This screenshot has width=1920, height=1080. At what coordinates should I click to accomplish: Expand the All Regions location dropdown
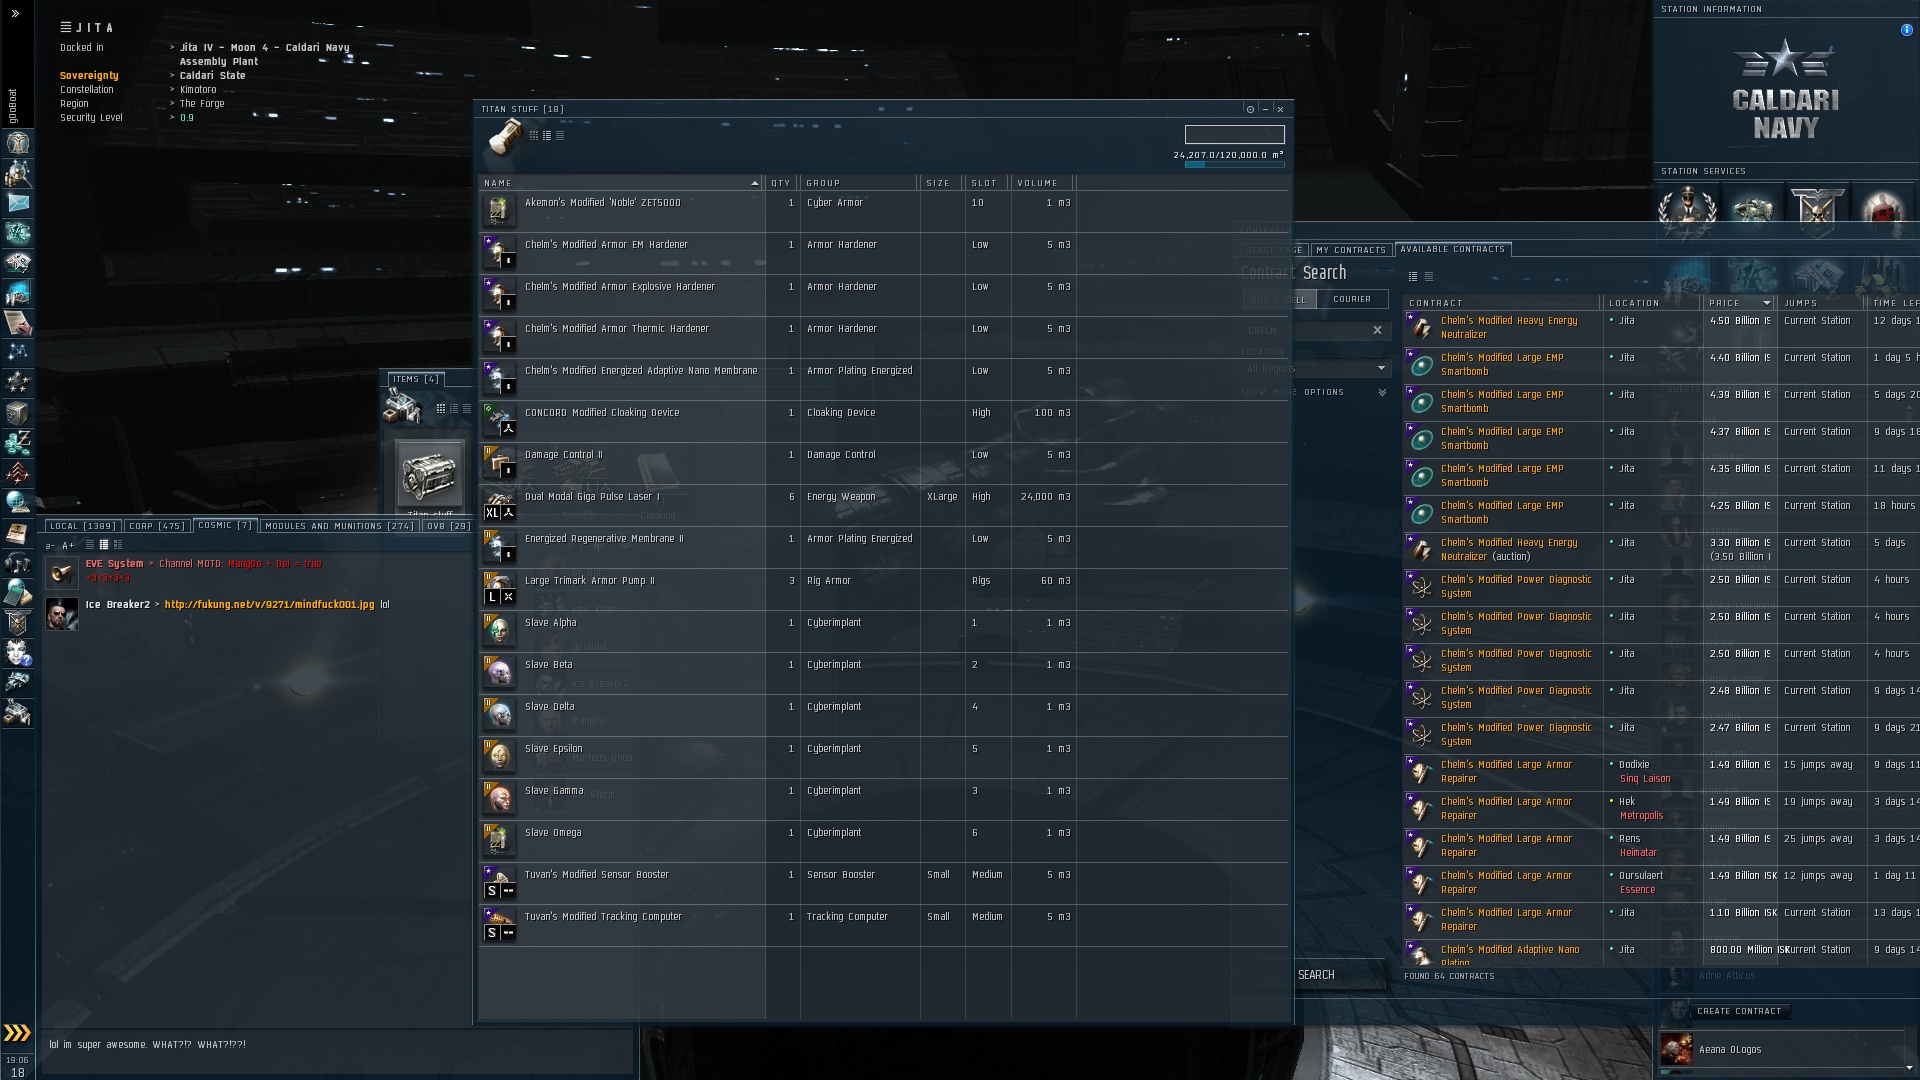[x=1381, y=368]
